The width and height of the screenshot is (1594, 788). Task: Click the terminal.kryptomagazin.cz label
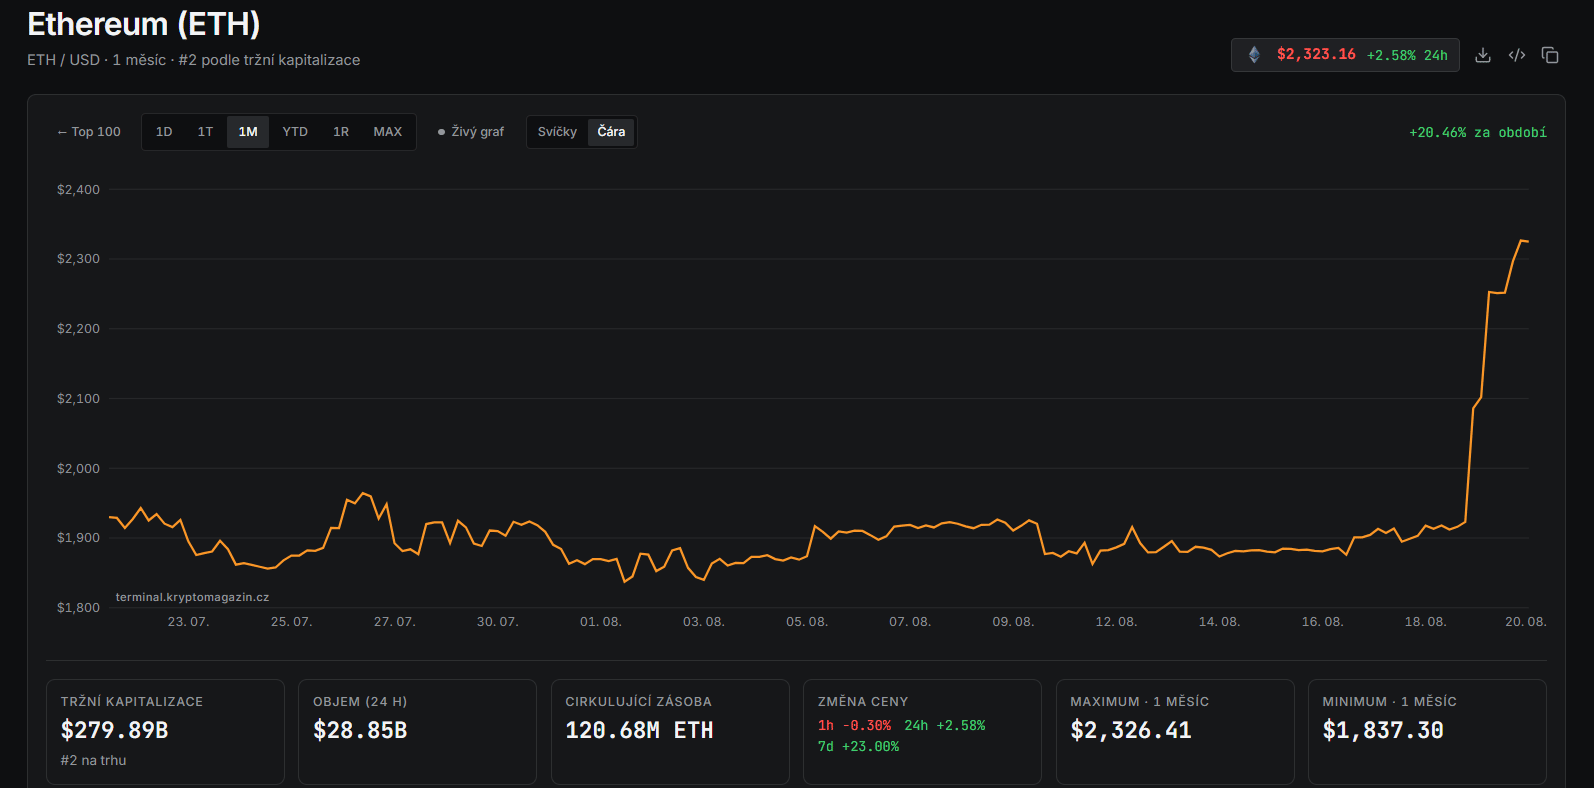[x=192, y=597]
